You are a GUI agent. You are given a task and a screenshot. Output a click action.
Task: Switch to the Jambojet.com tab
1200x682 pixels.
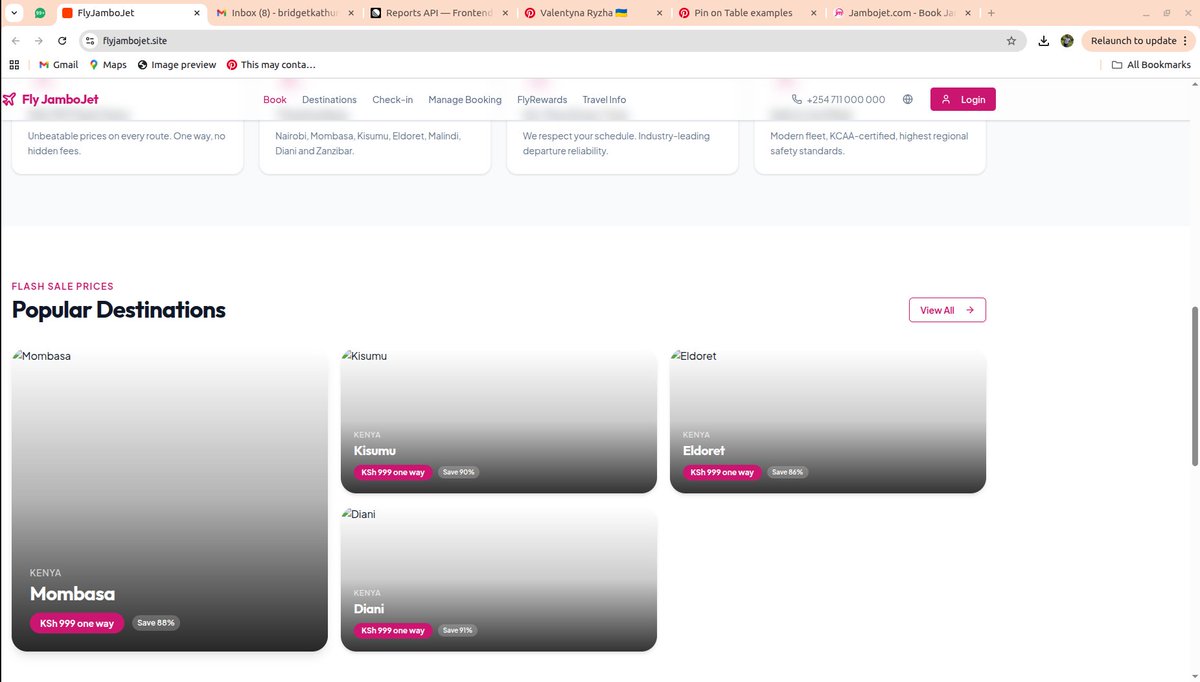click(x=901, y=13)
